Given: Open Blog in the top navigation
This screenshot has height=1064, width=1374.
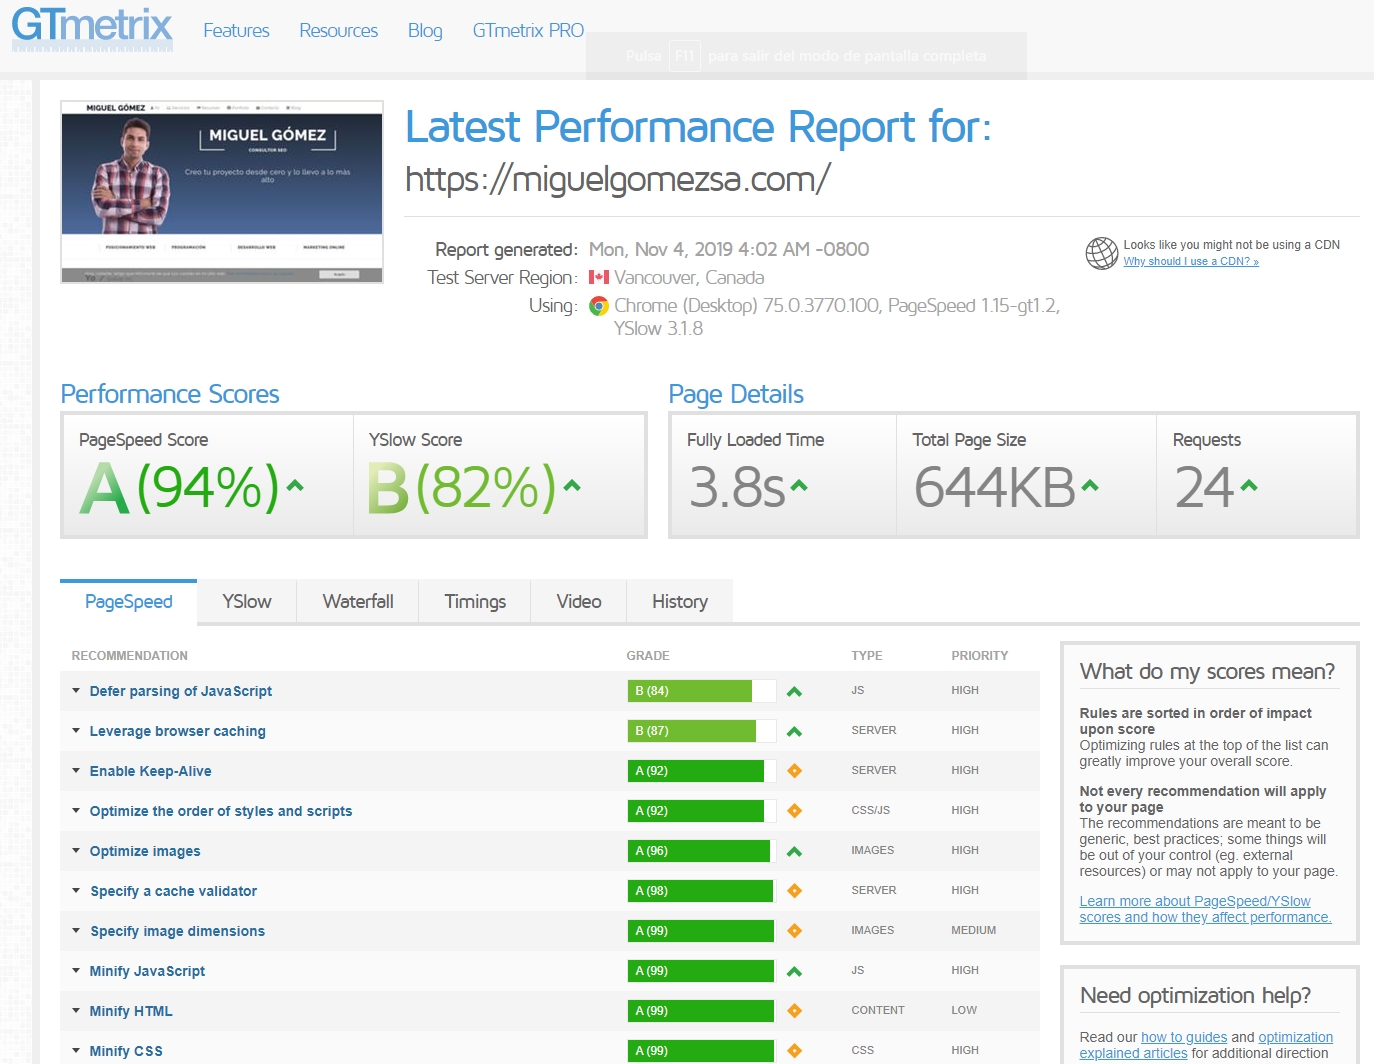Looking at the screenshot, I should tap(425, 31).
